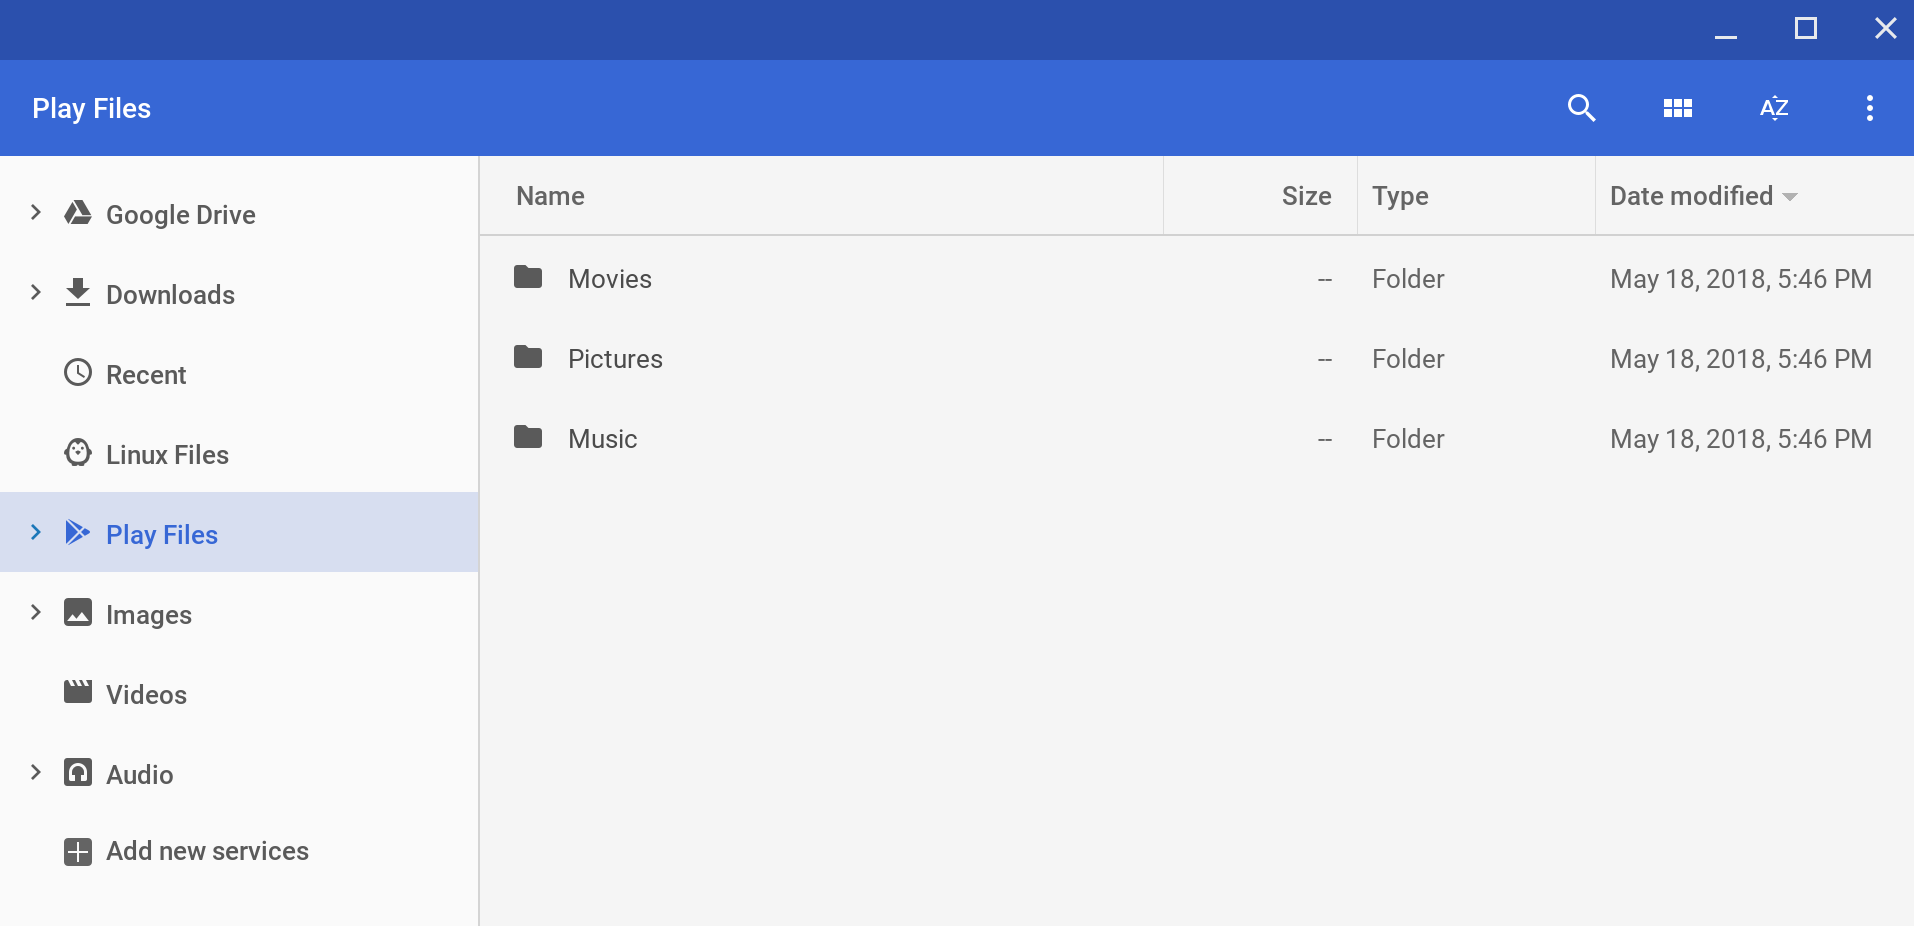The height and width of the screenshot is (926, 1914).
Task: Select the Movies folder row
Action: click(x=1197, y=279)
